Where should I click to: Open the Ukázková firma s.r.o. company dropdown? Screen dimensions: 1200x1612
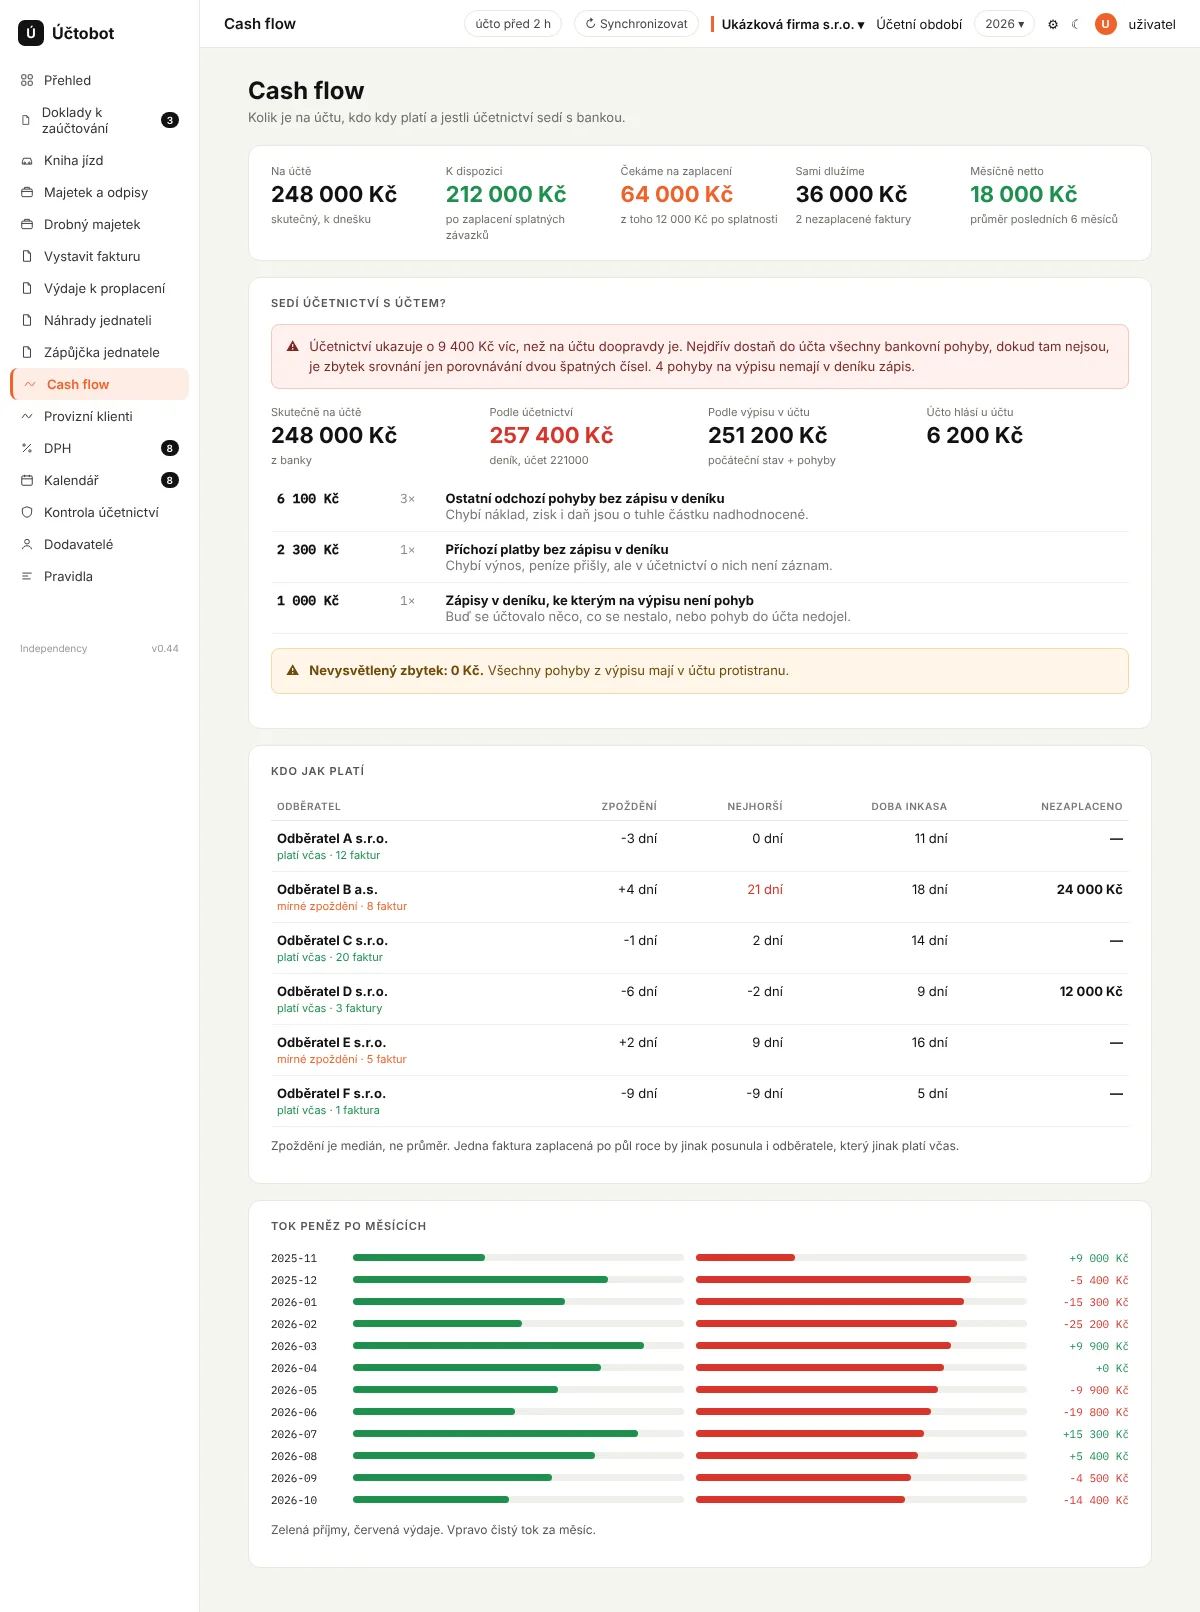point(793,24)
